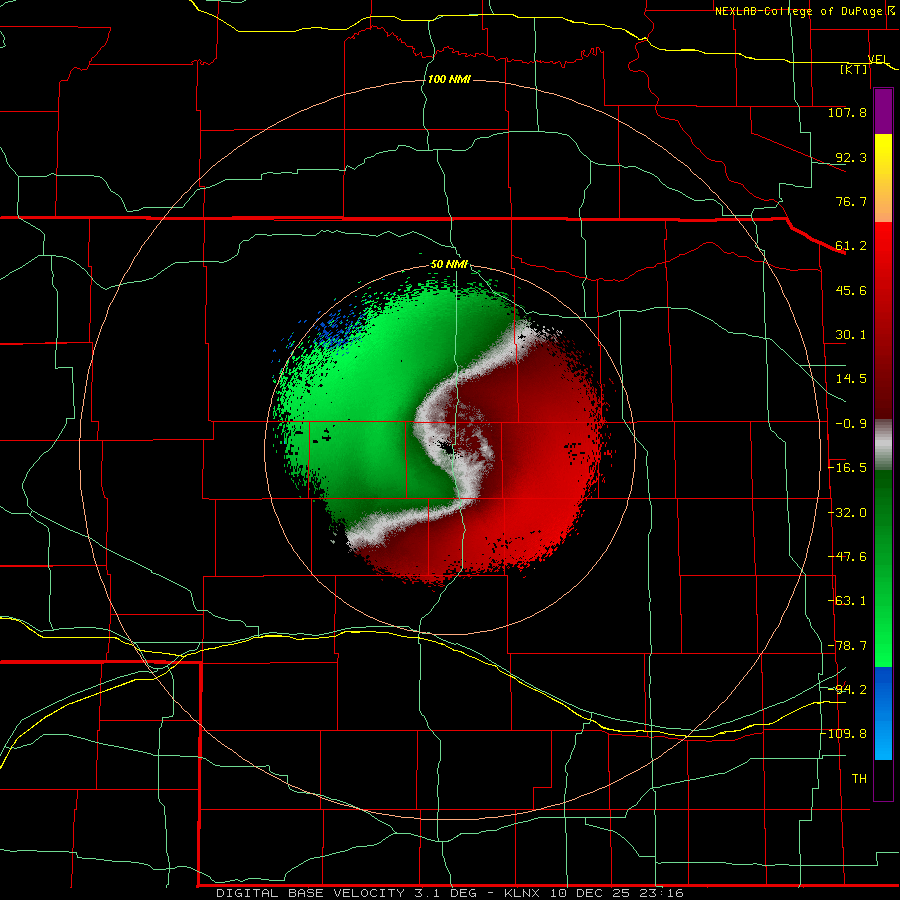Click the VEL legend title
This screenshot has height=900, width=900.
click(878, 59)
